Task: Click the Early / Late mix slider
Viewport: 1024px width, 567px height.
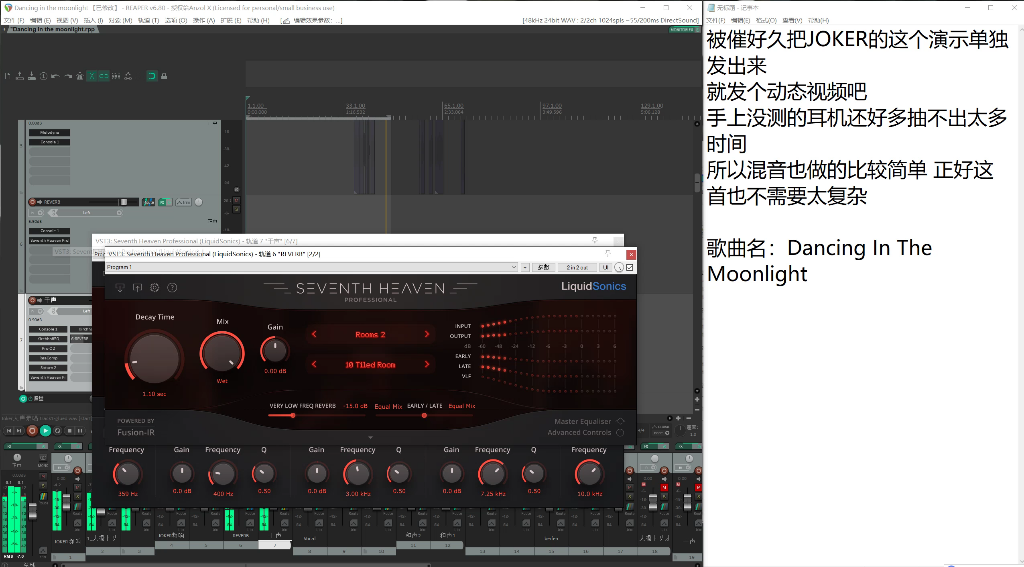Action: point(424,415)
